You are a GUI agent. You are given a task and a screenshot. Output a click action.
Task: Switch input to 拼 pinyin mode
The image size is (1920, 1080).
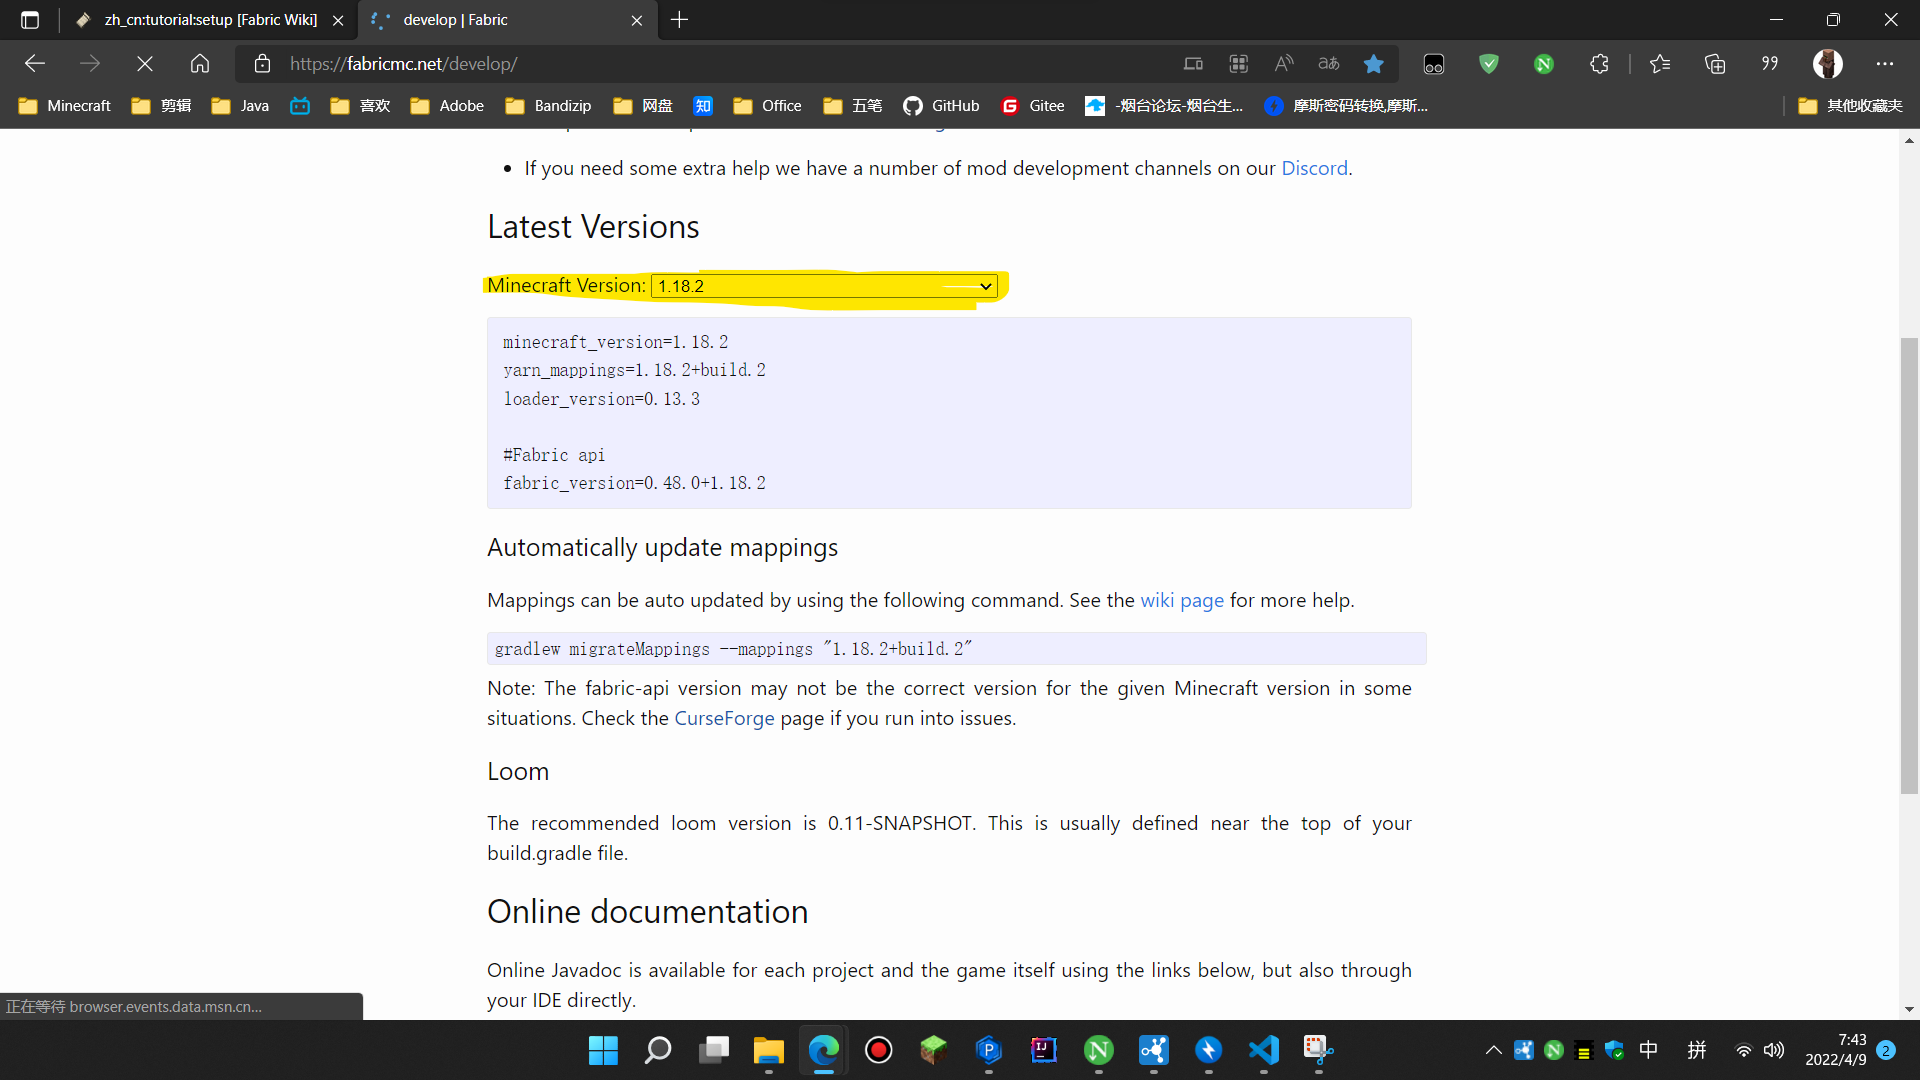pos(1698,1050)
